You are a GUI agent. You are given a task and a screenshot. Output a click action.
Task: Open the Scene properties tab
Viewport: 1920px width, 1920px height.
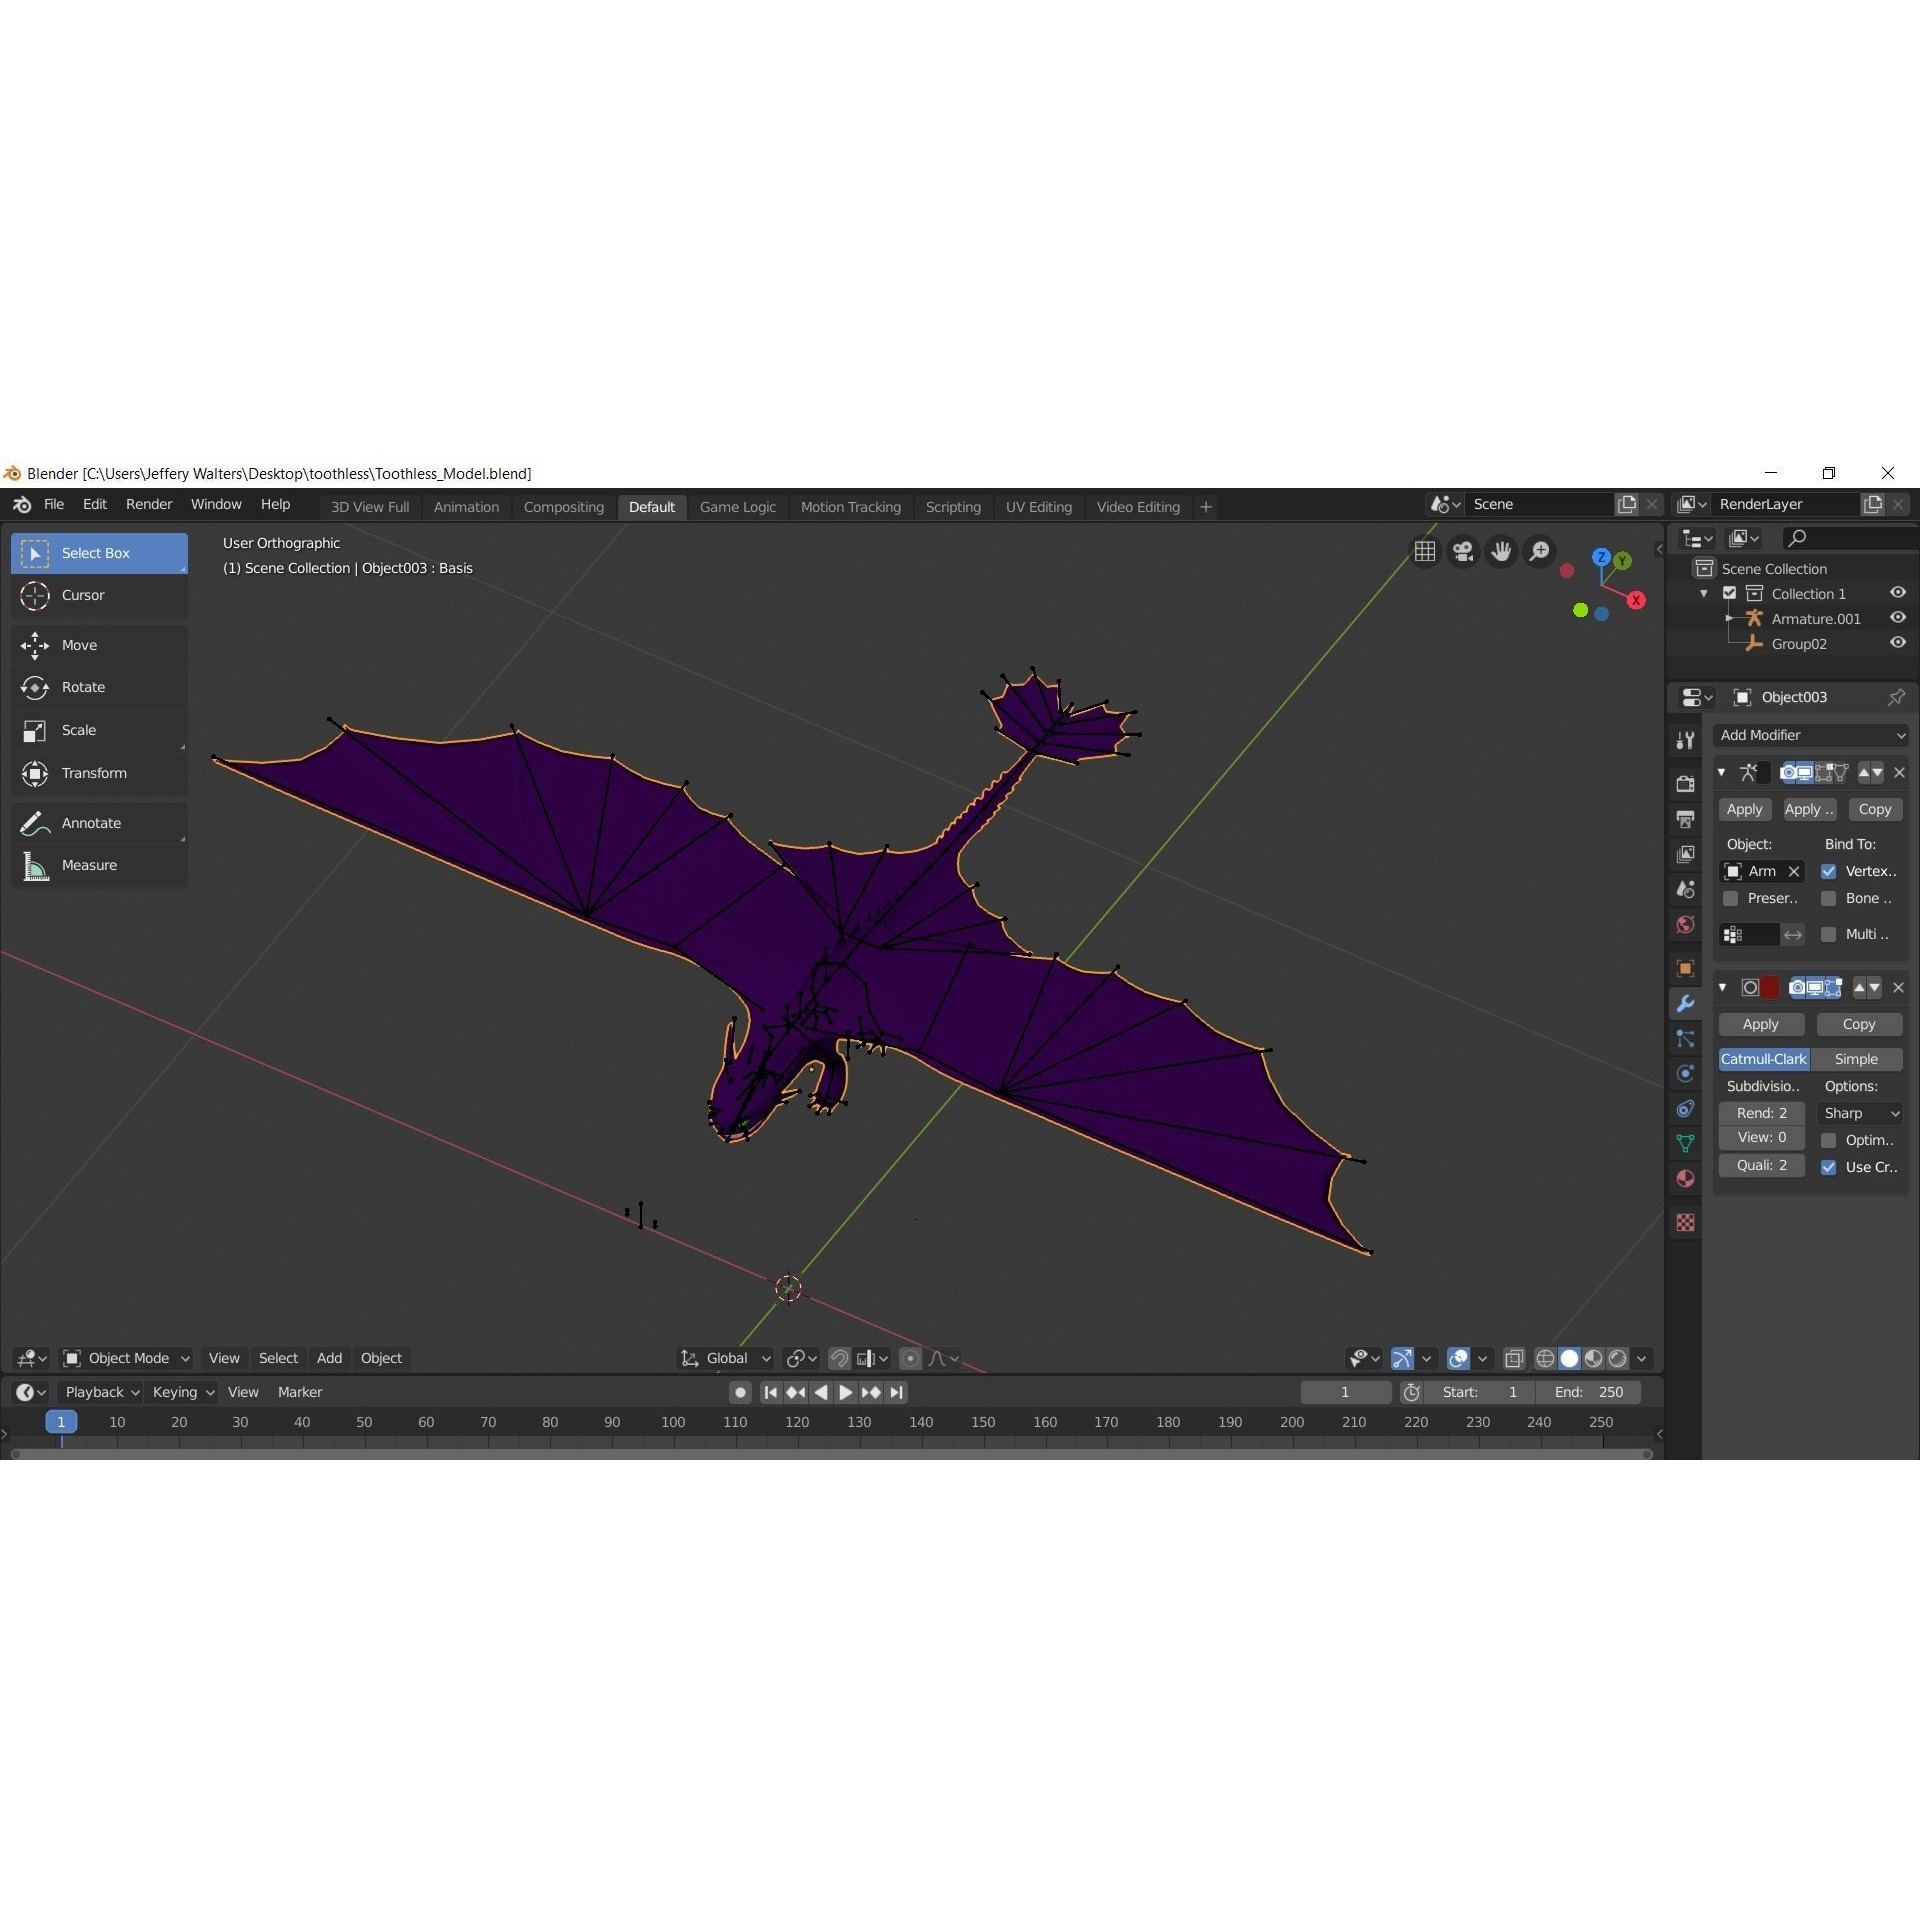[x=1685, y=889]
